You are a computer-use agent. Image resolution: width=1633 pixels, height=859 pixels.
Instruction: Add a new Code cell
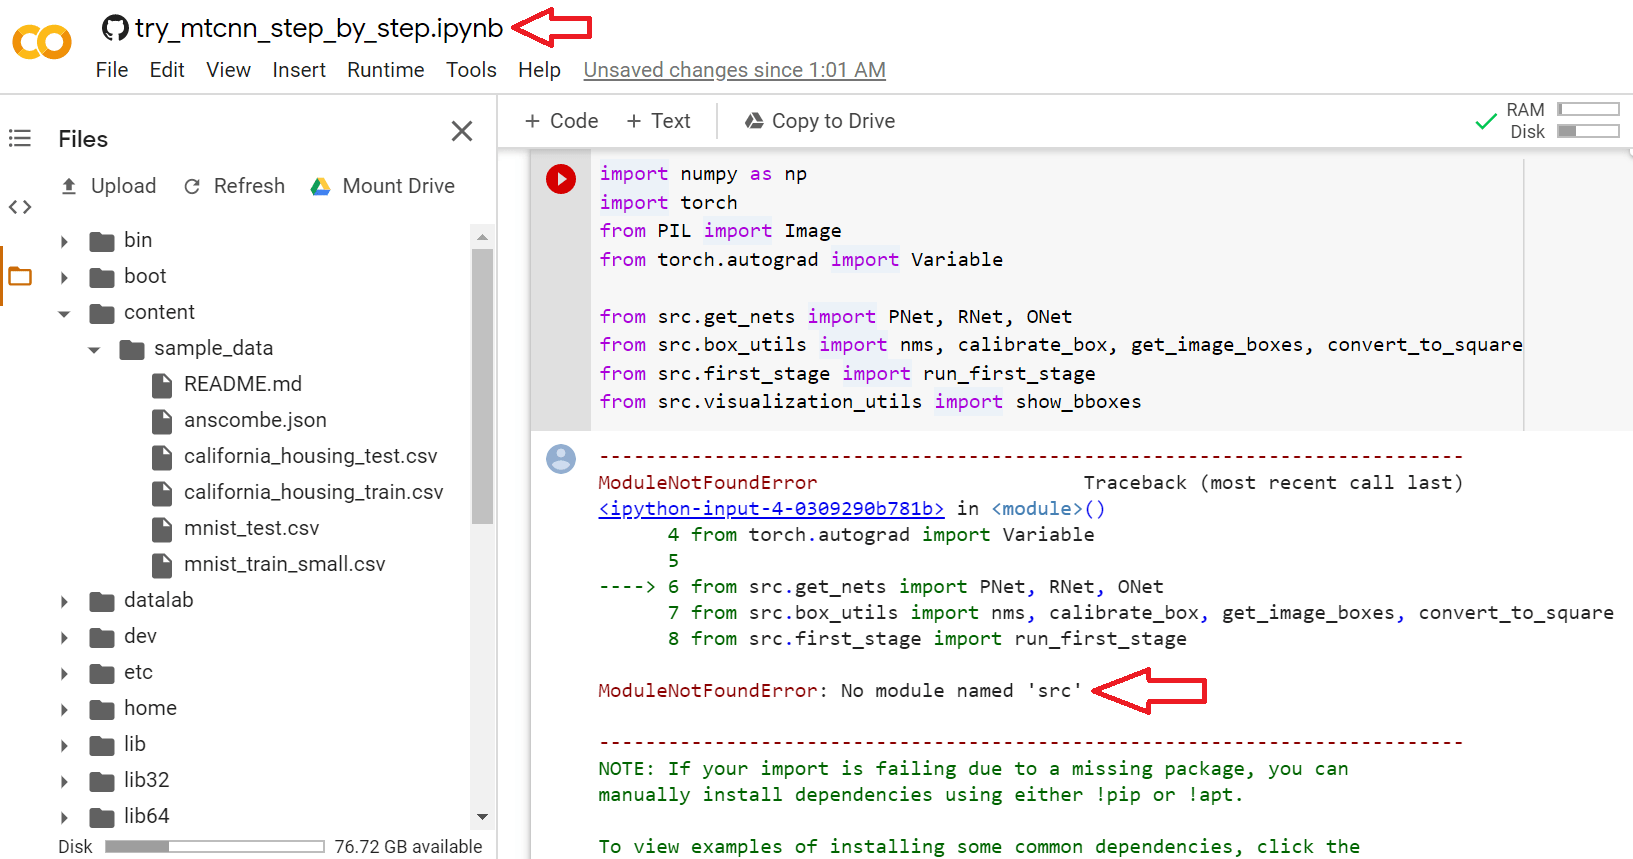[561, 121]
